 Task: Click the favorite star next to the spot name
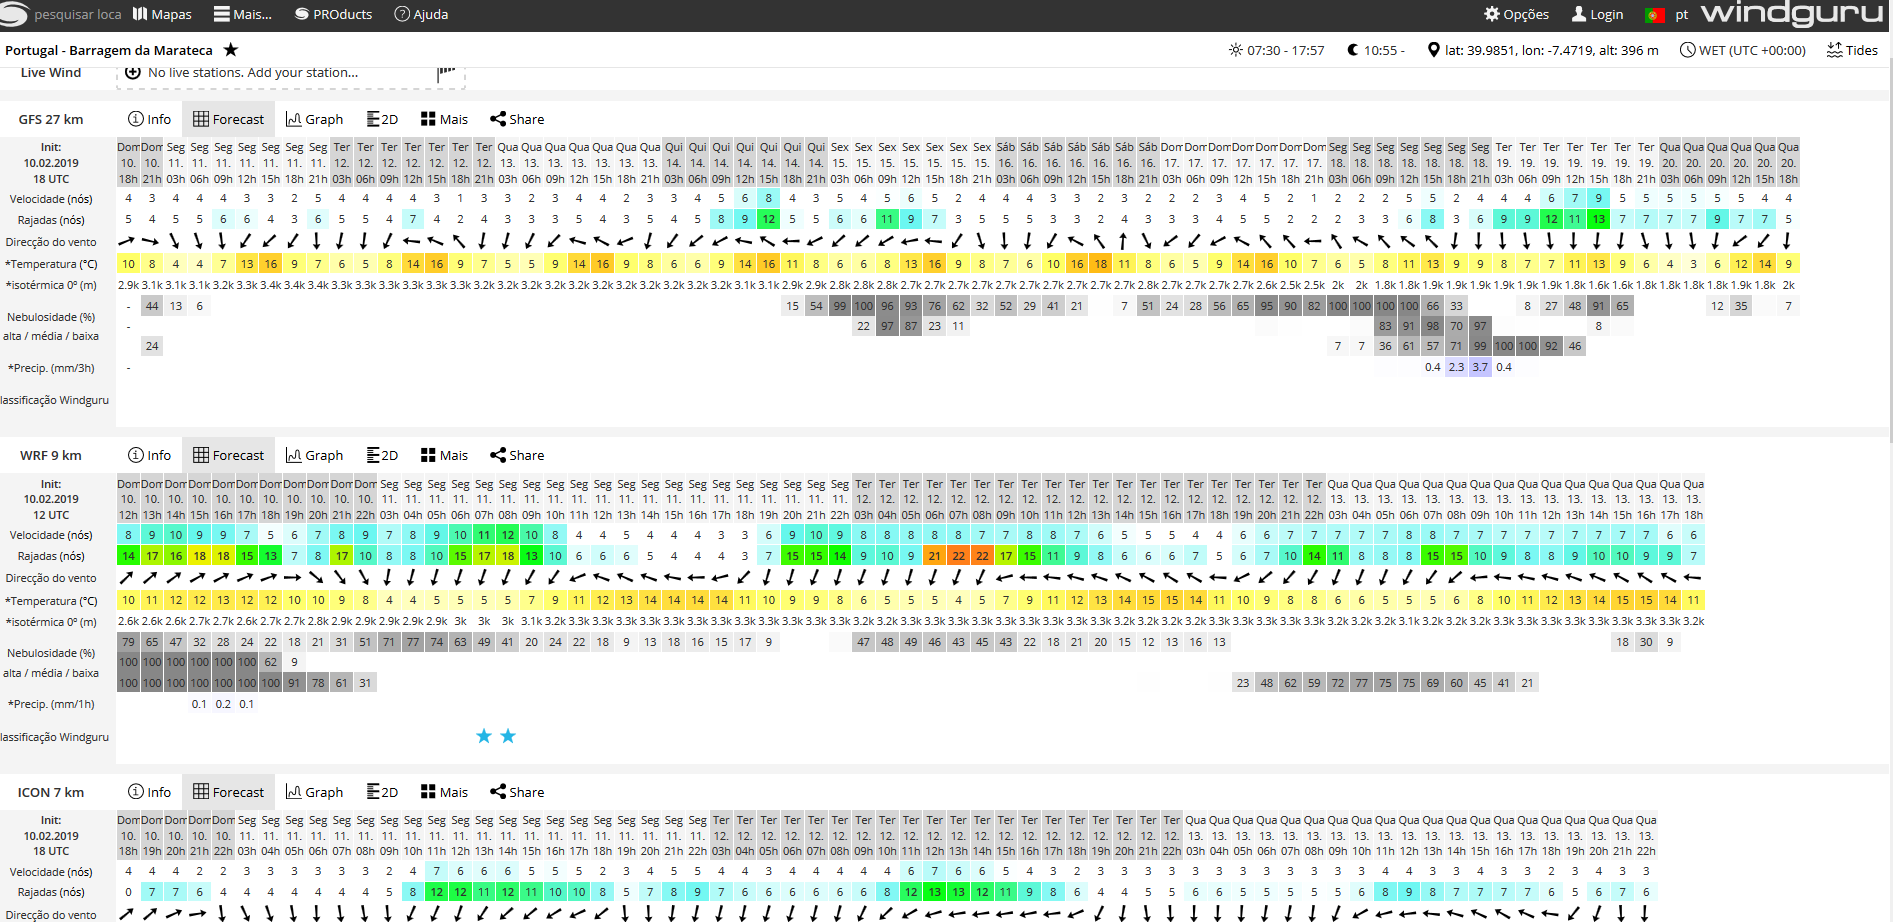231,50
